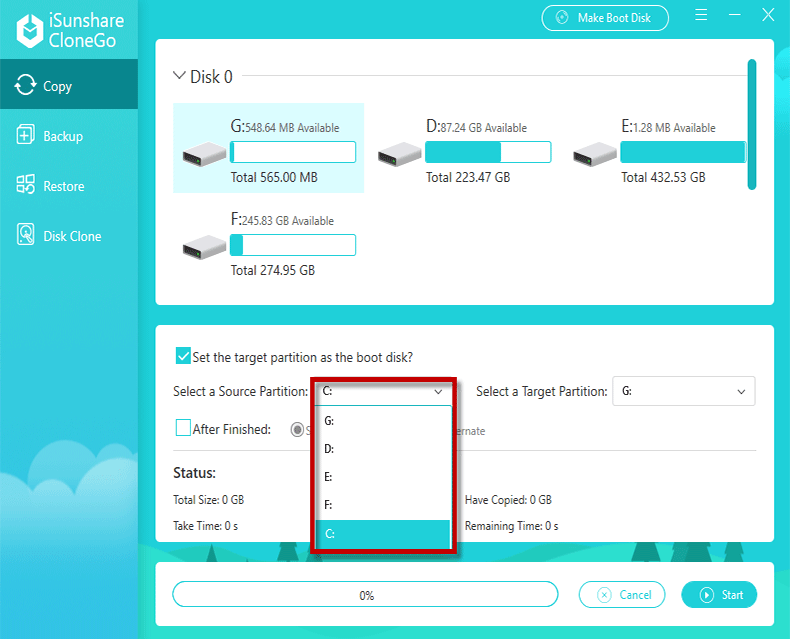Click the F: drive usage bar

[293, 245]
